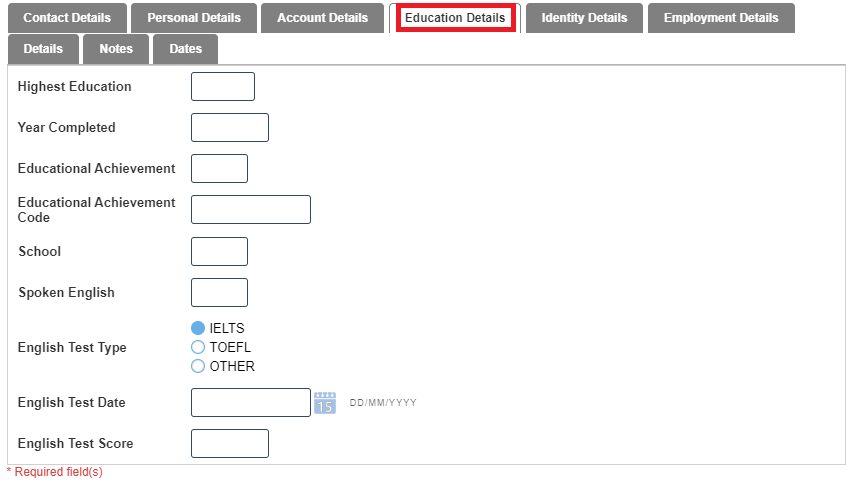
Task: Switch to the Contact Details tab
Action: pos(67,18)
